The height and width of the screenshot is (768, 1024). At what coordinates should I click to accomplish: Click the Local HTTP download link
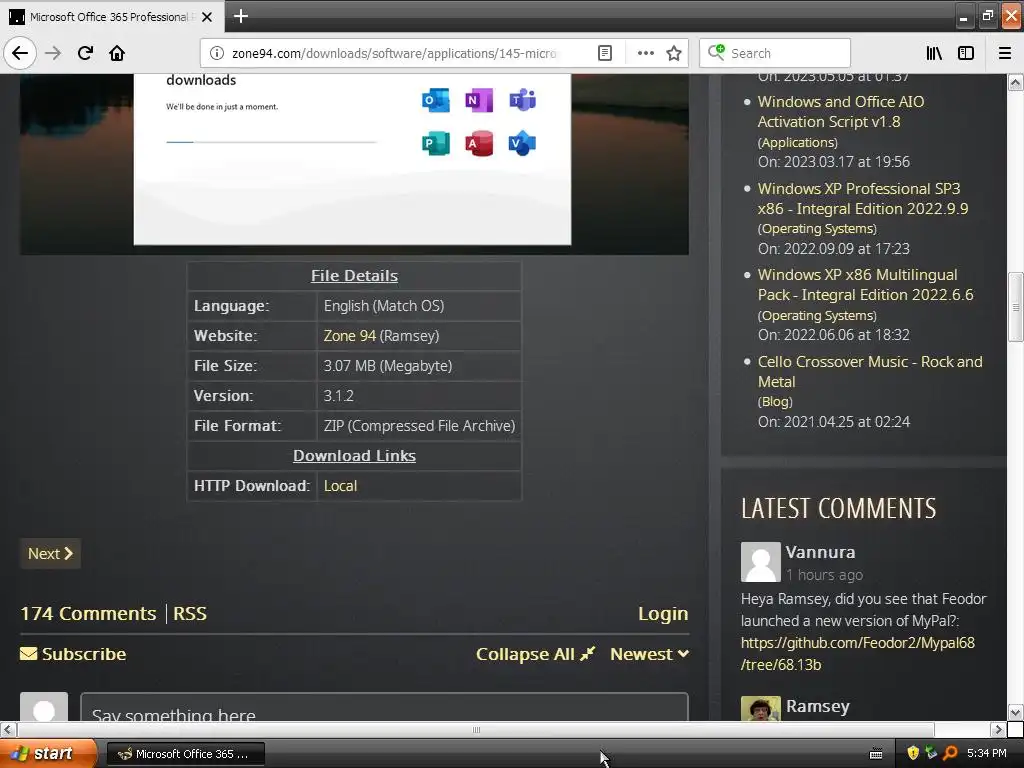point(340,486)
